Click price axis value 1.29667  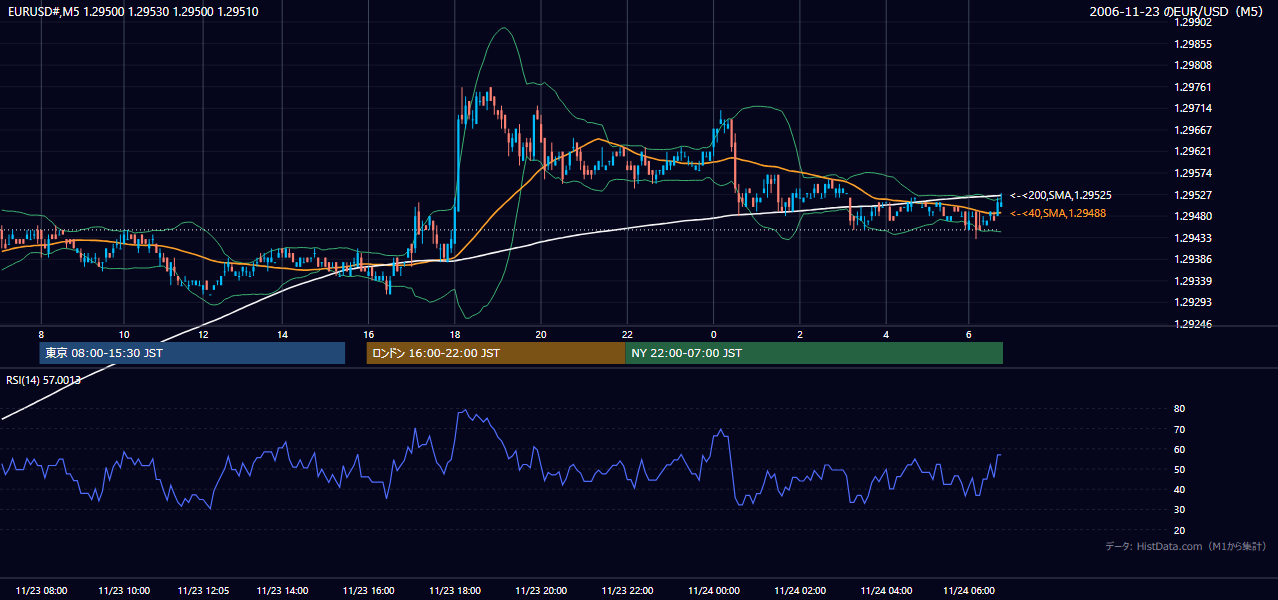point(1193,131)
